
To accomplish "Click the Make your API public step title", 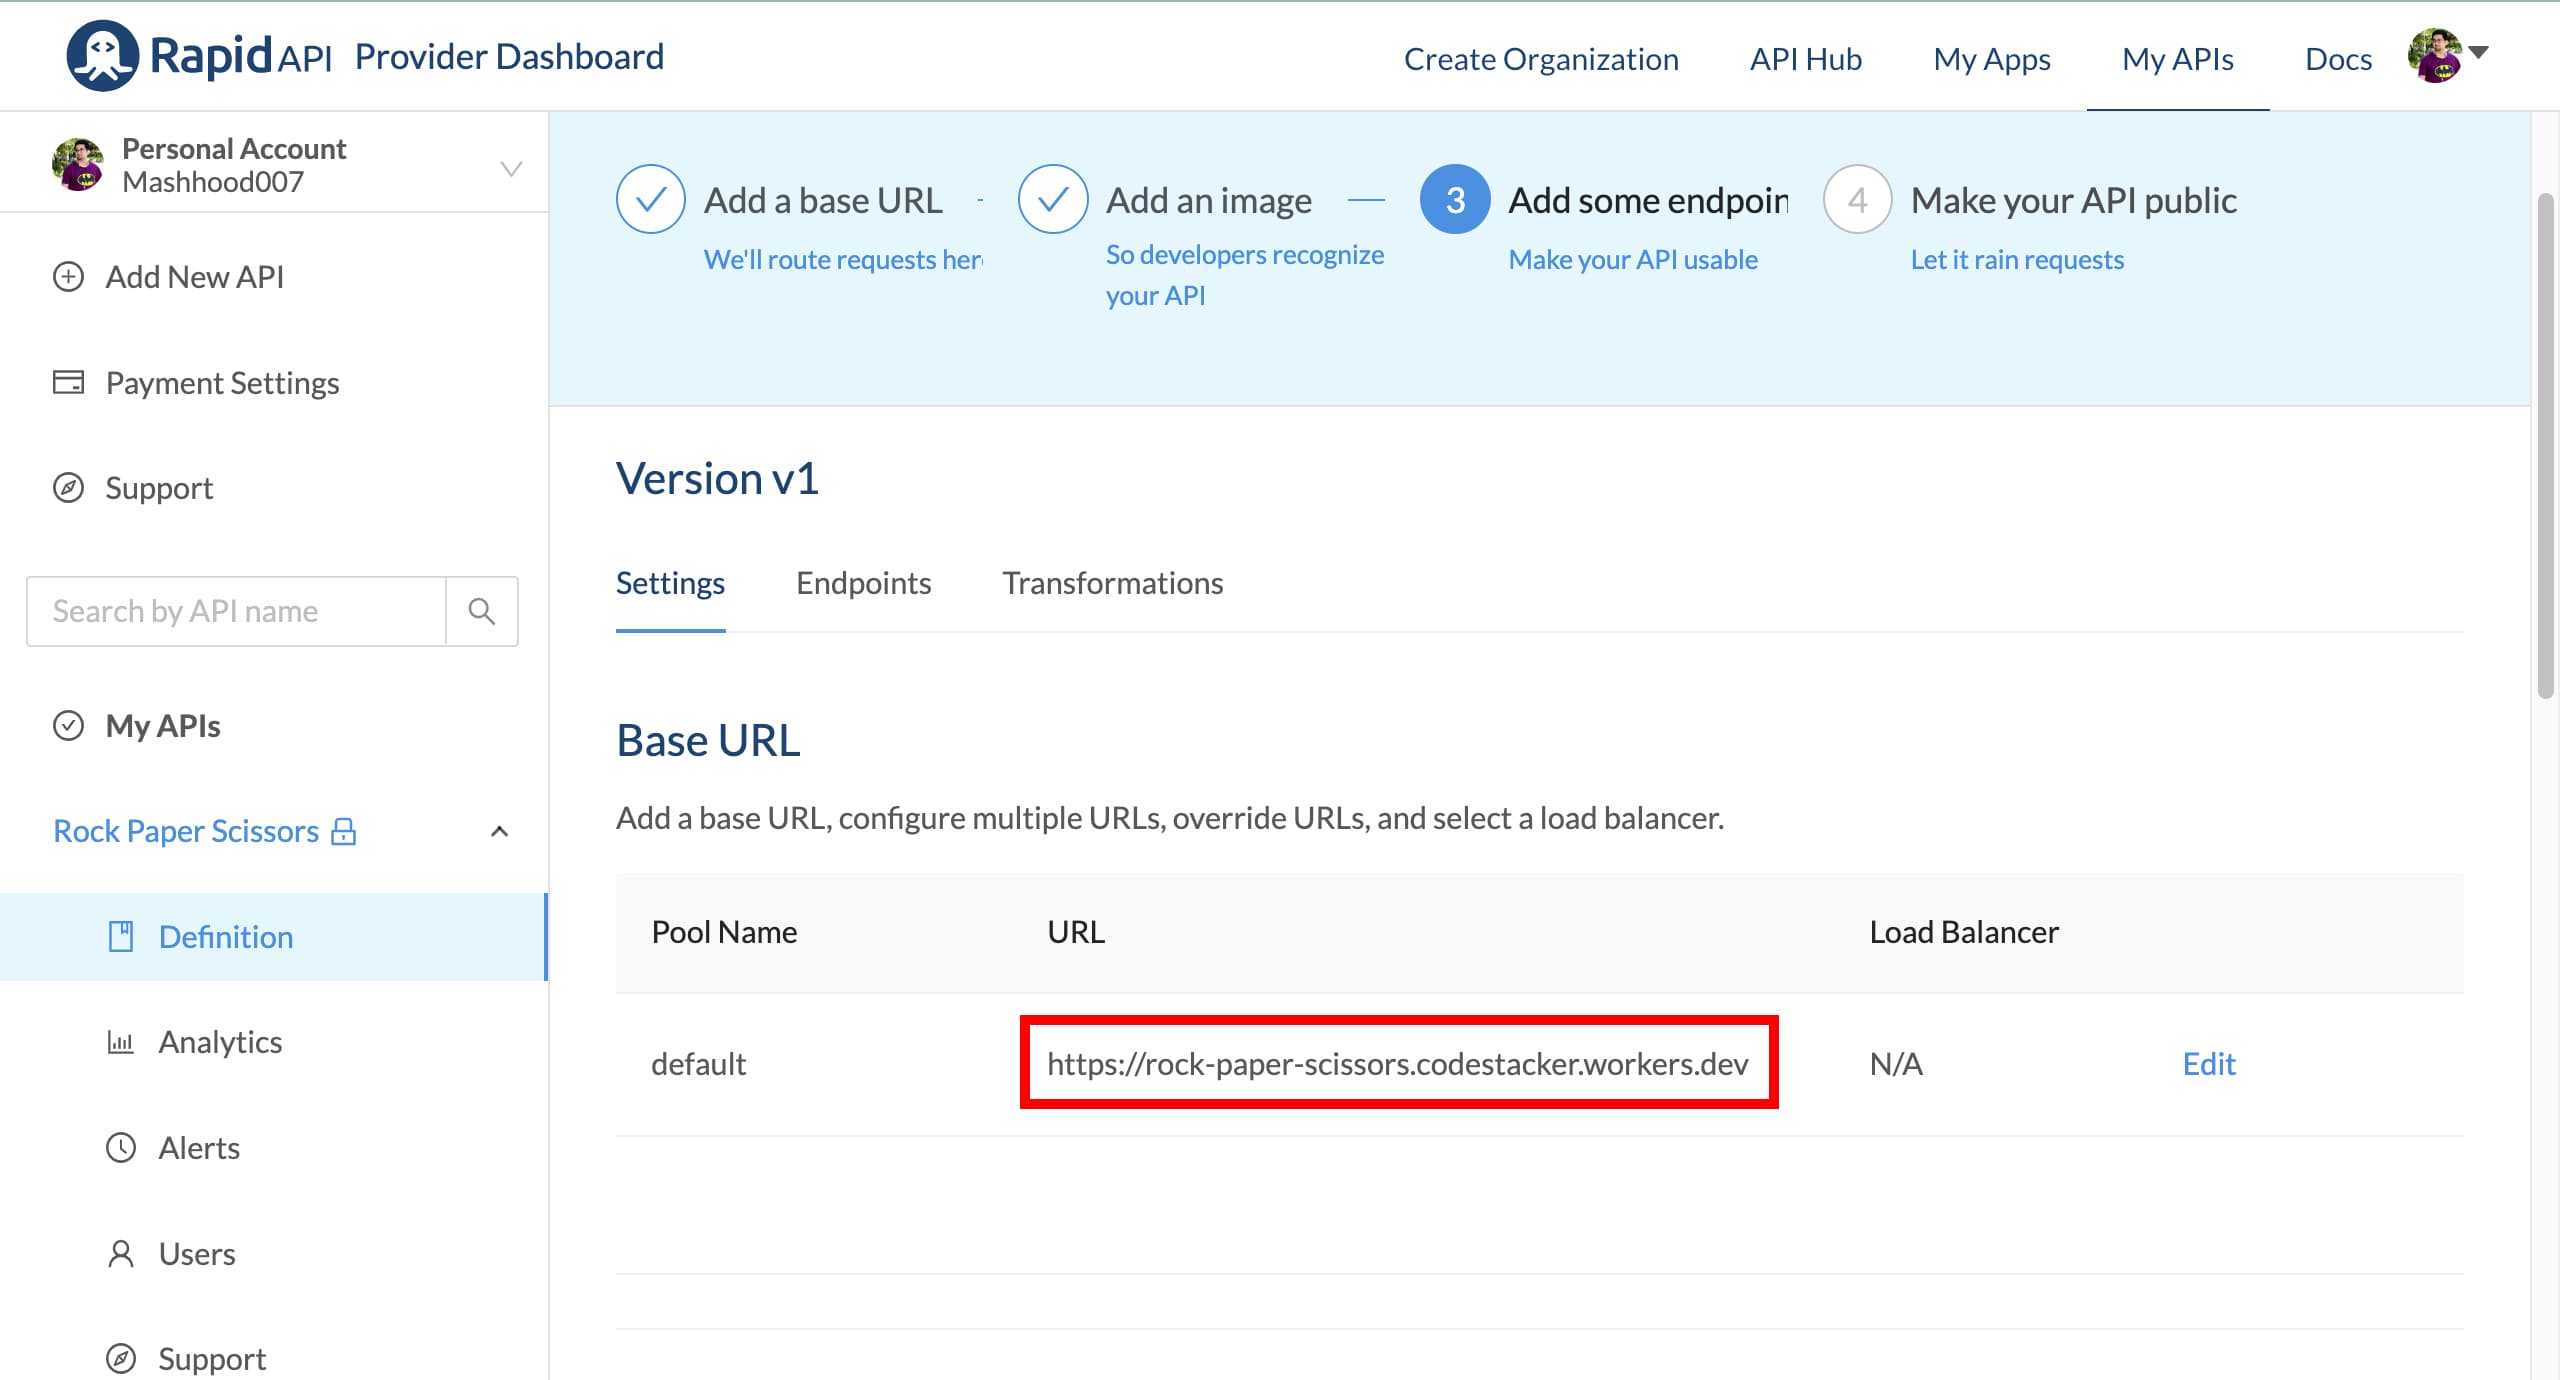I will tap(2073, 201).
